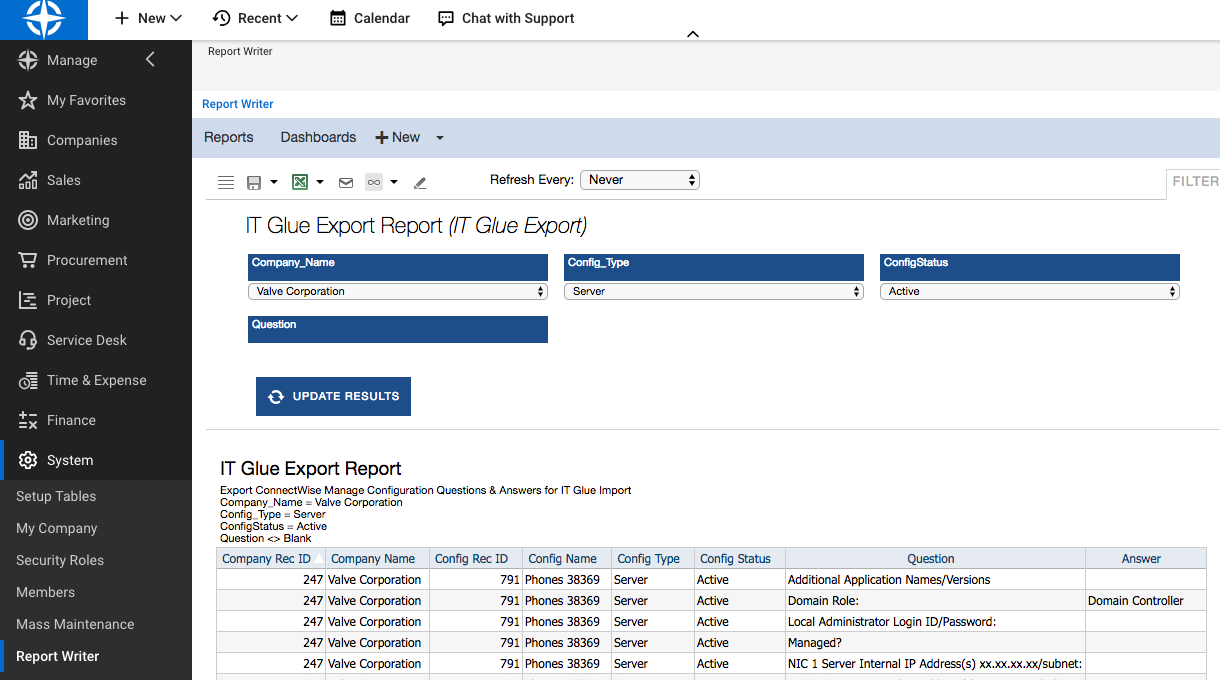Export the report to Excel

tap(299, 182)
